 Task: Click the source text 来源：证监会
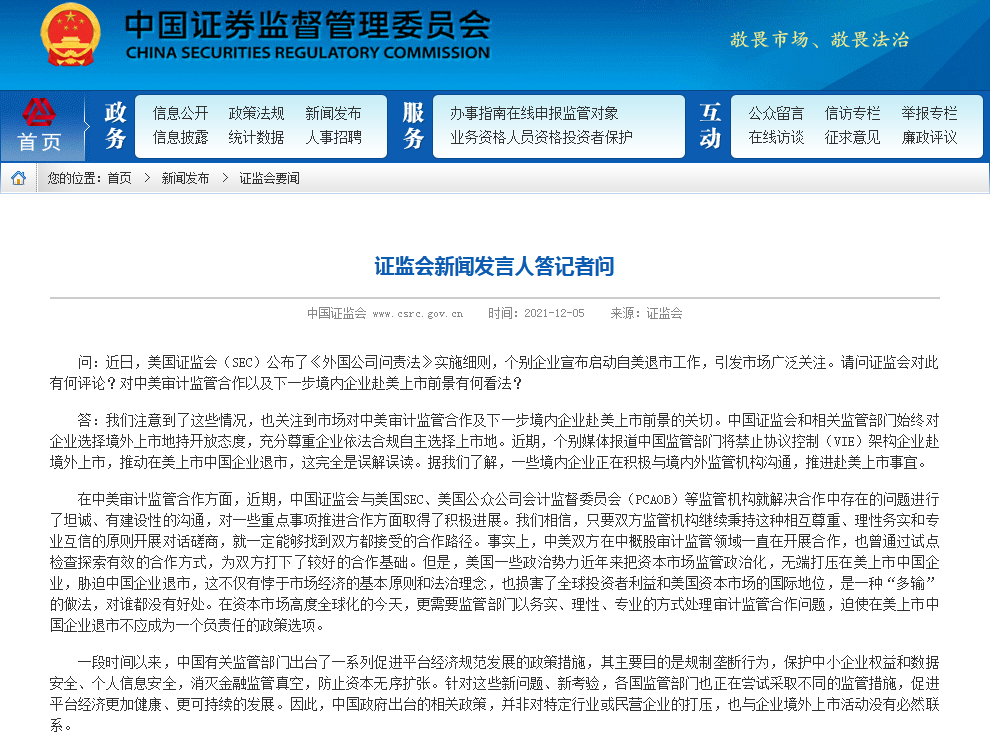(x=646, y=313)
